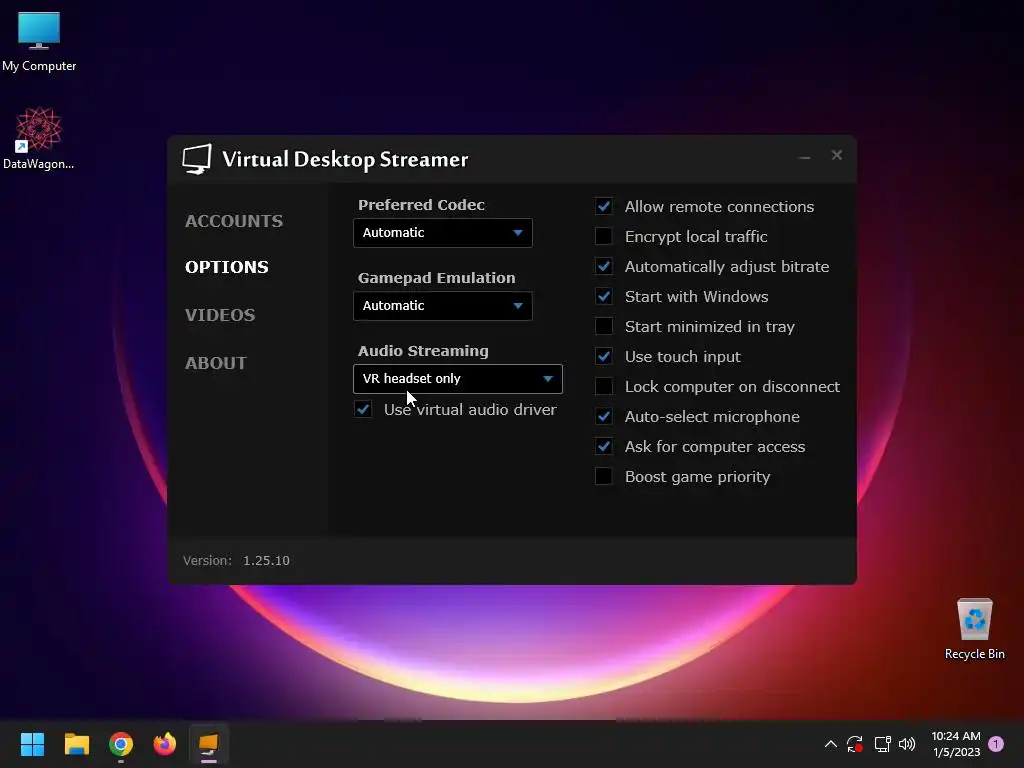Click the Virtual Desktop Streamer monitor logo

(197, 159)
